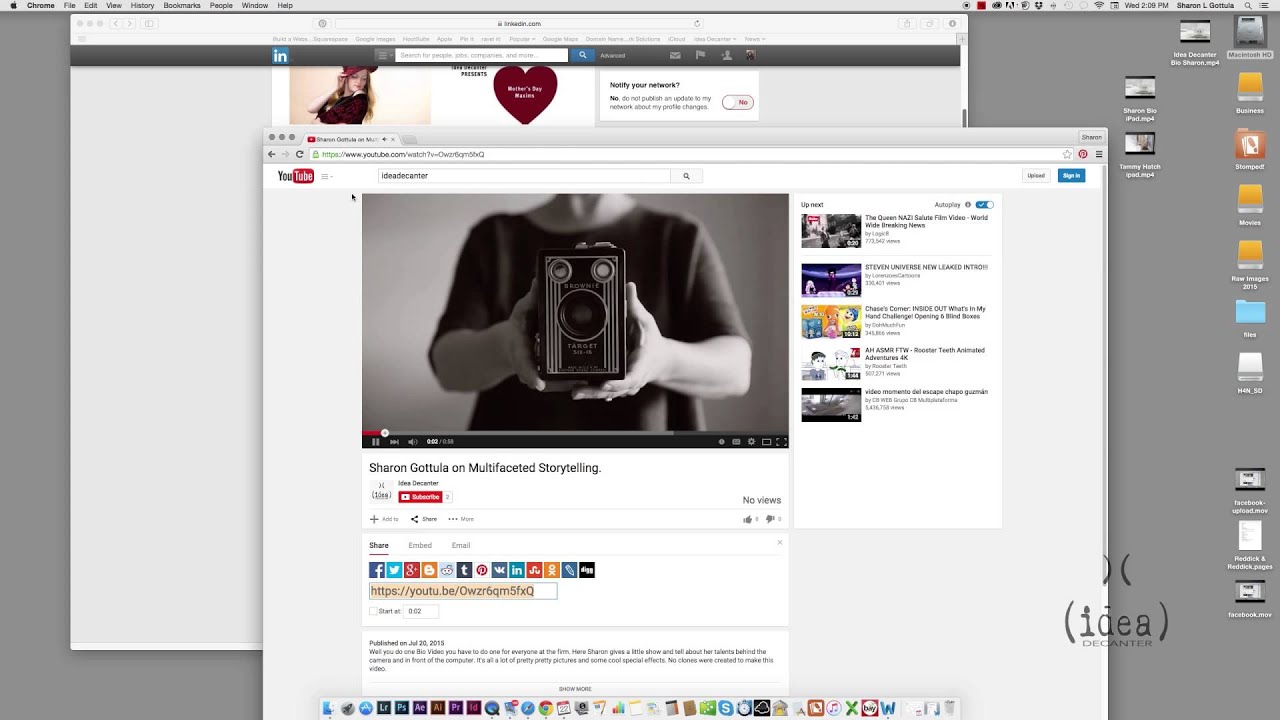Seek using the video progress bar

click(x=575, y=433)
